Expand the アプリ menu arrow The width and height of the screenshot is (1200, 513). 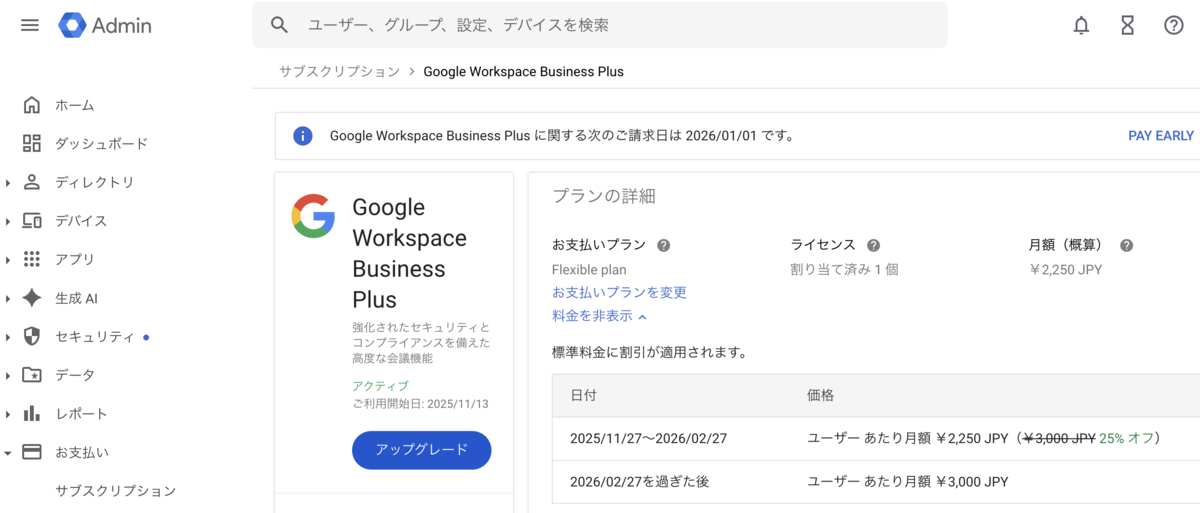click(x=8, y=260)
